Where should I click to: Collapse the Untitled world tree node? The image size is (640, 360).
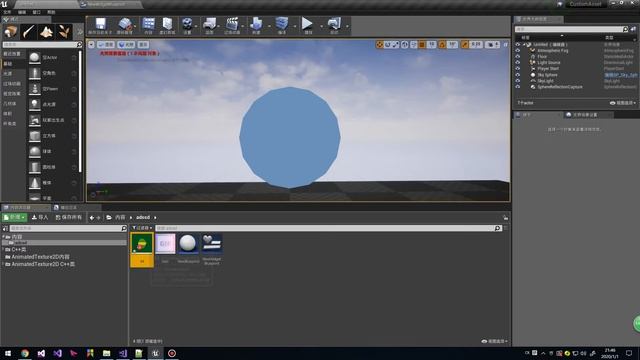524,44
